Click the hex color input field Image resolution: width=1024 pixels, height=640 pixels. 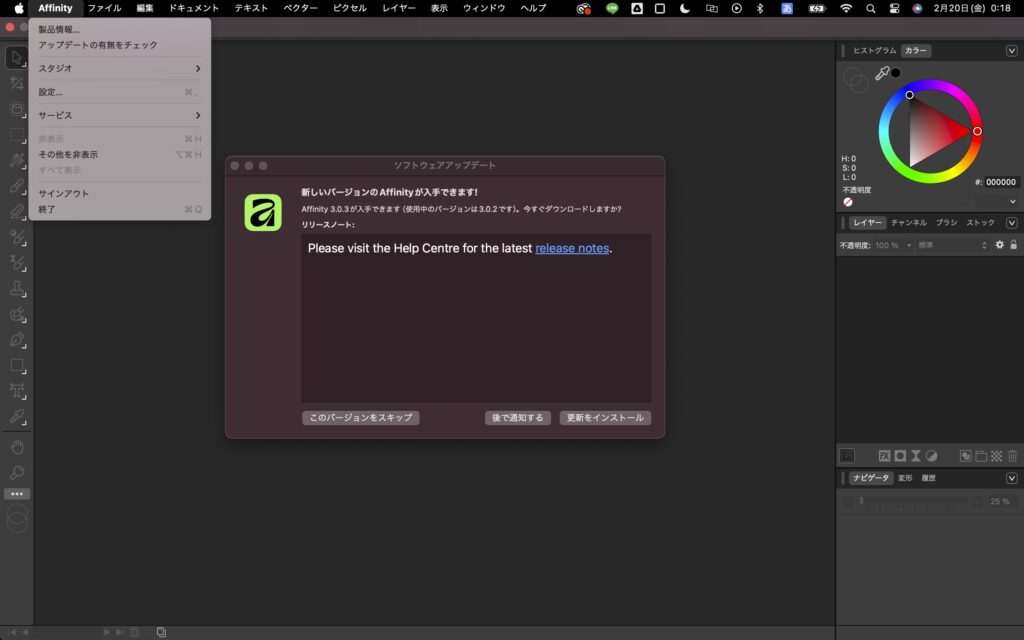(x=1000, y=183)
